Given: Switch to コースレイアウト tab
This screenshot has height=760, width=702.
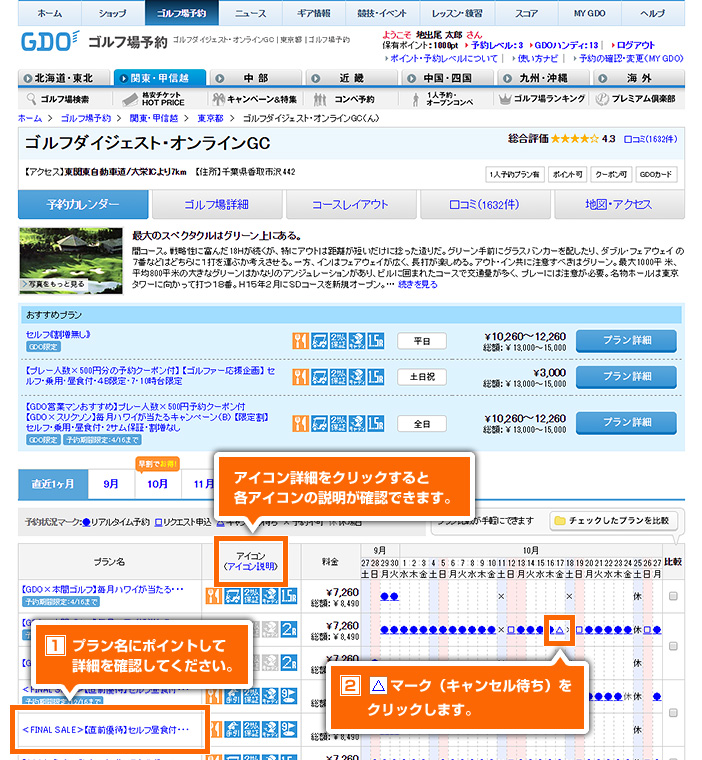Looking at the screenshot, I should [x=351, y=205].
